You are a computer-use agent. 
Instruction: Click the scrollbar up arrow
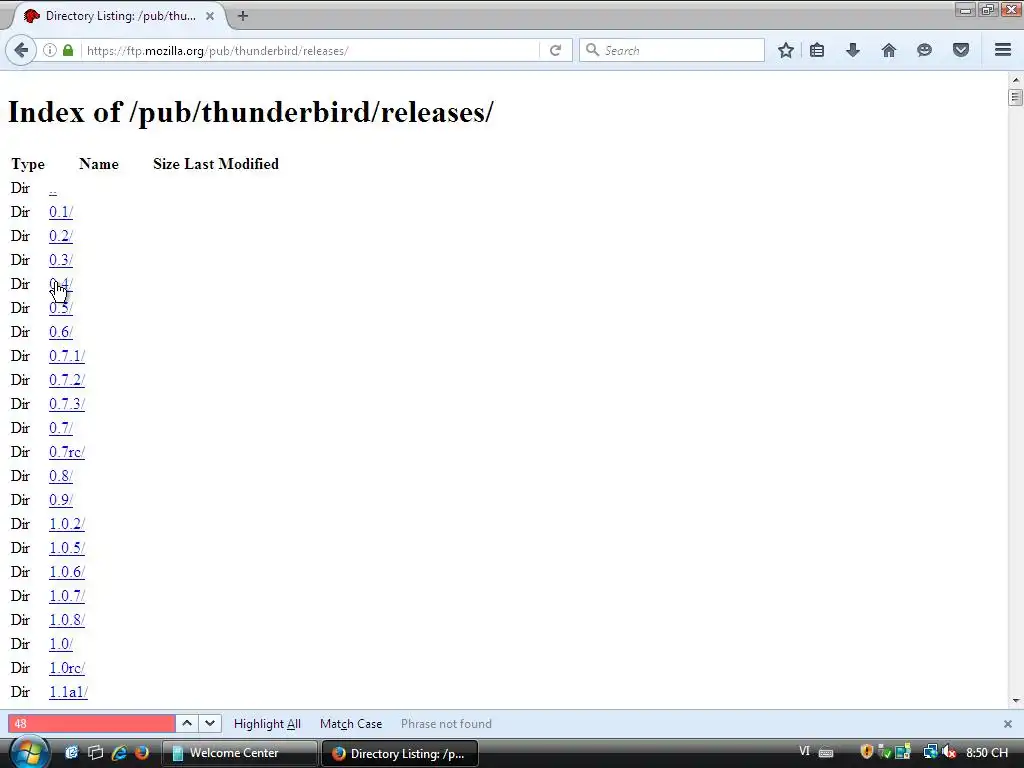coord(1016,80)
